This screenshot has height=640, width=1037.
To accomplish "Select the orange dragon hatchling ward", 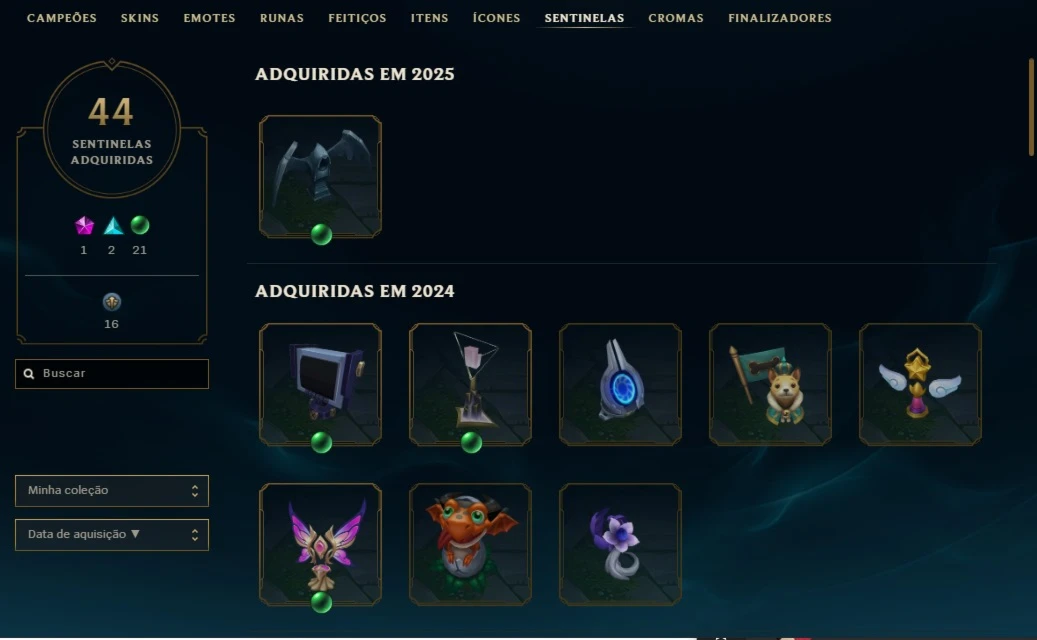I will [470, 544].
